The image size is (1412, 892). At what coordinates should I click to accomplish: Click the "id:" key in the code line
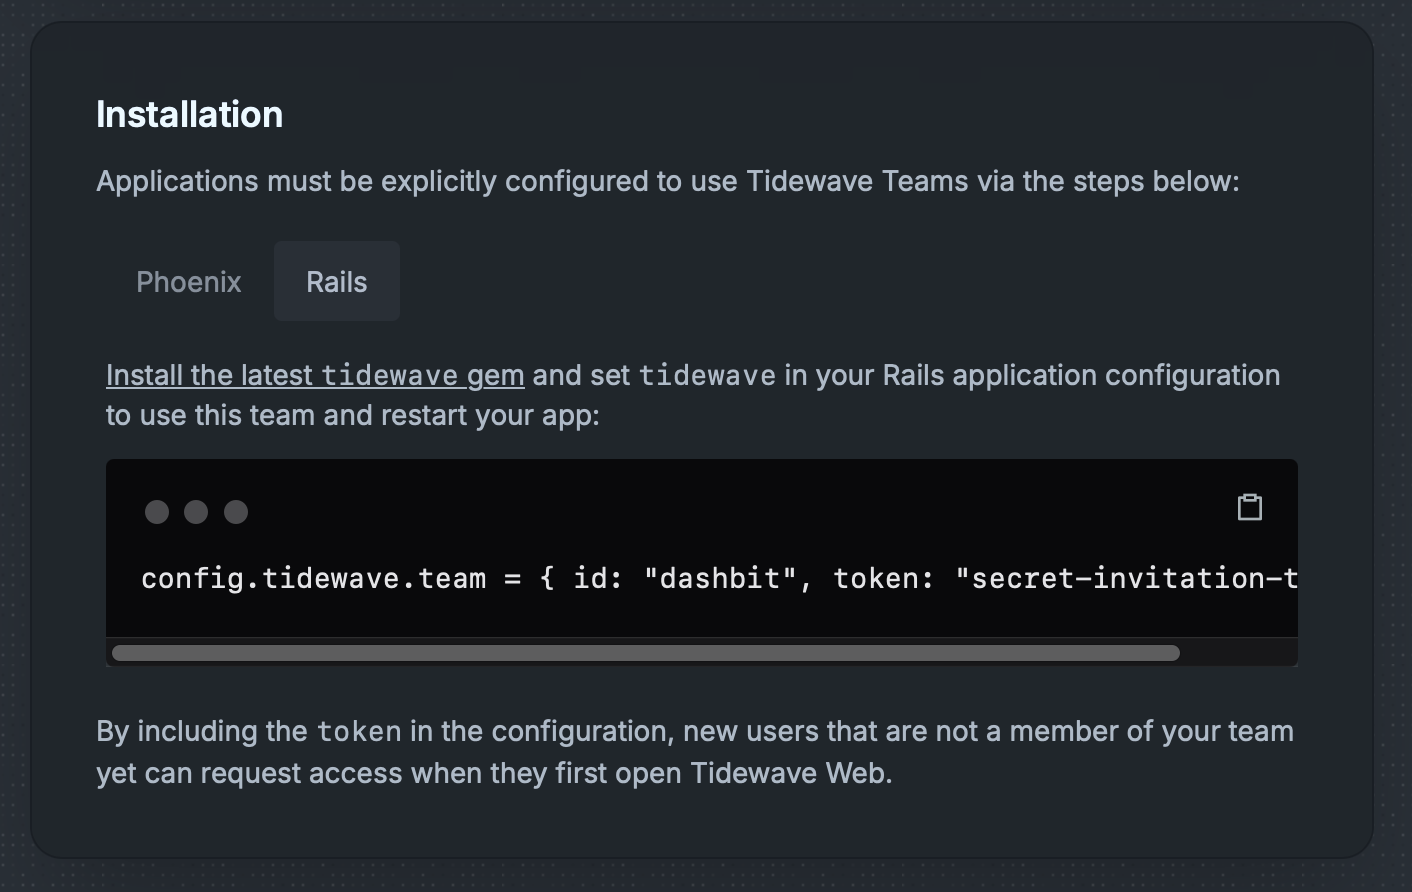click(598, 579)
